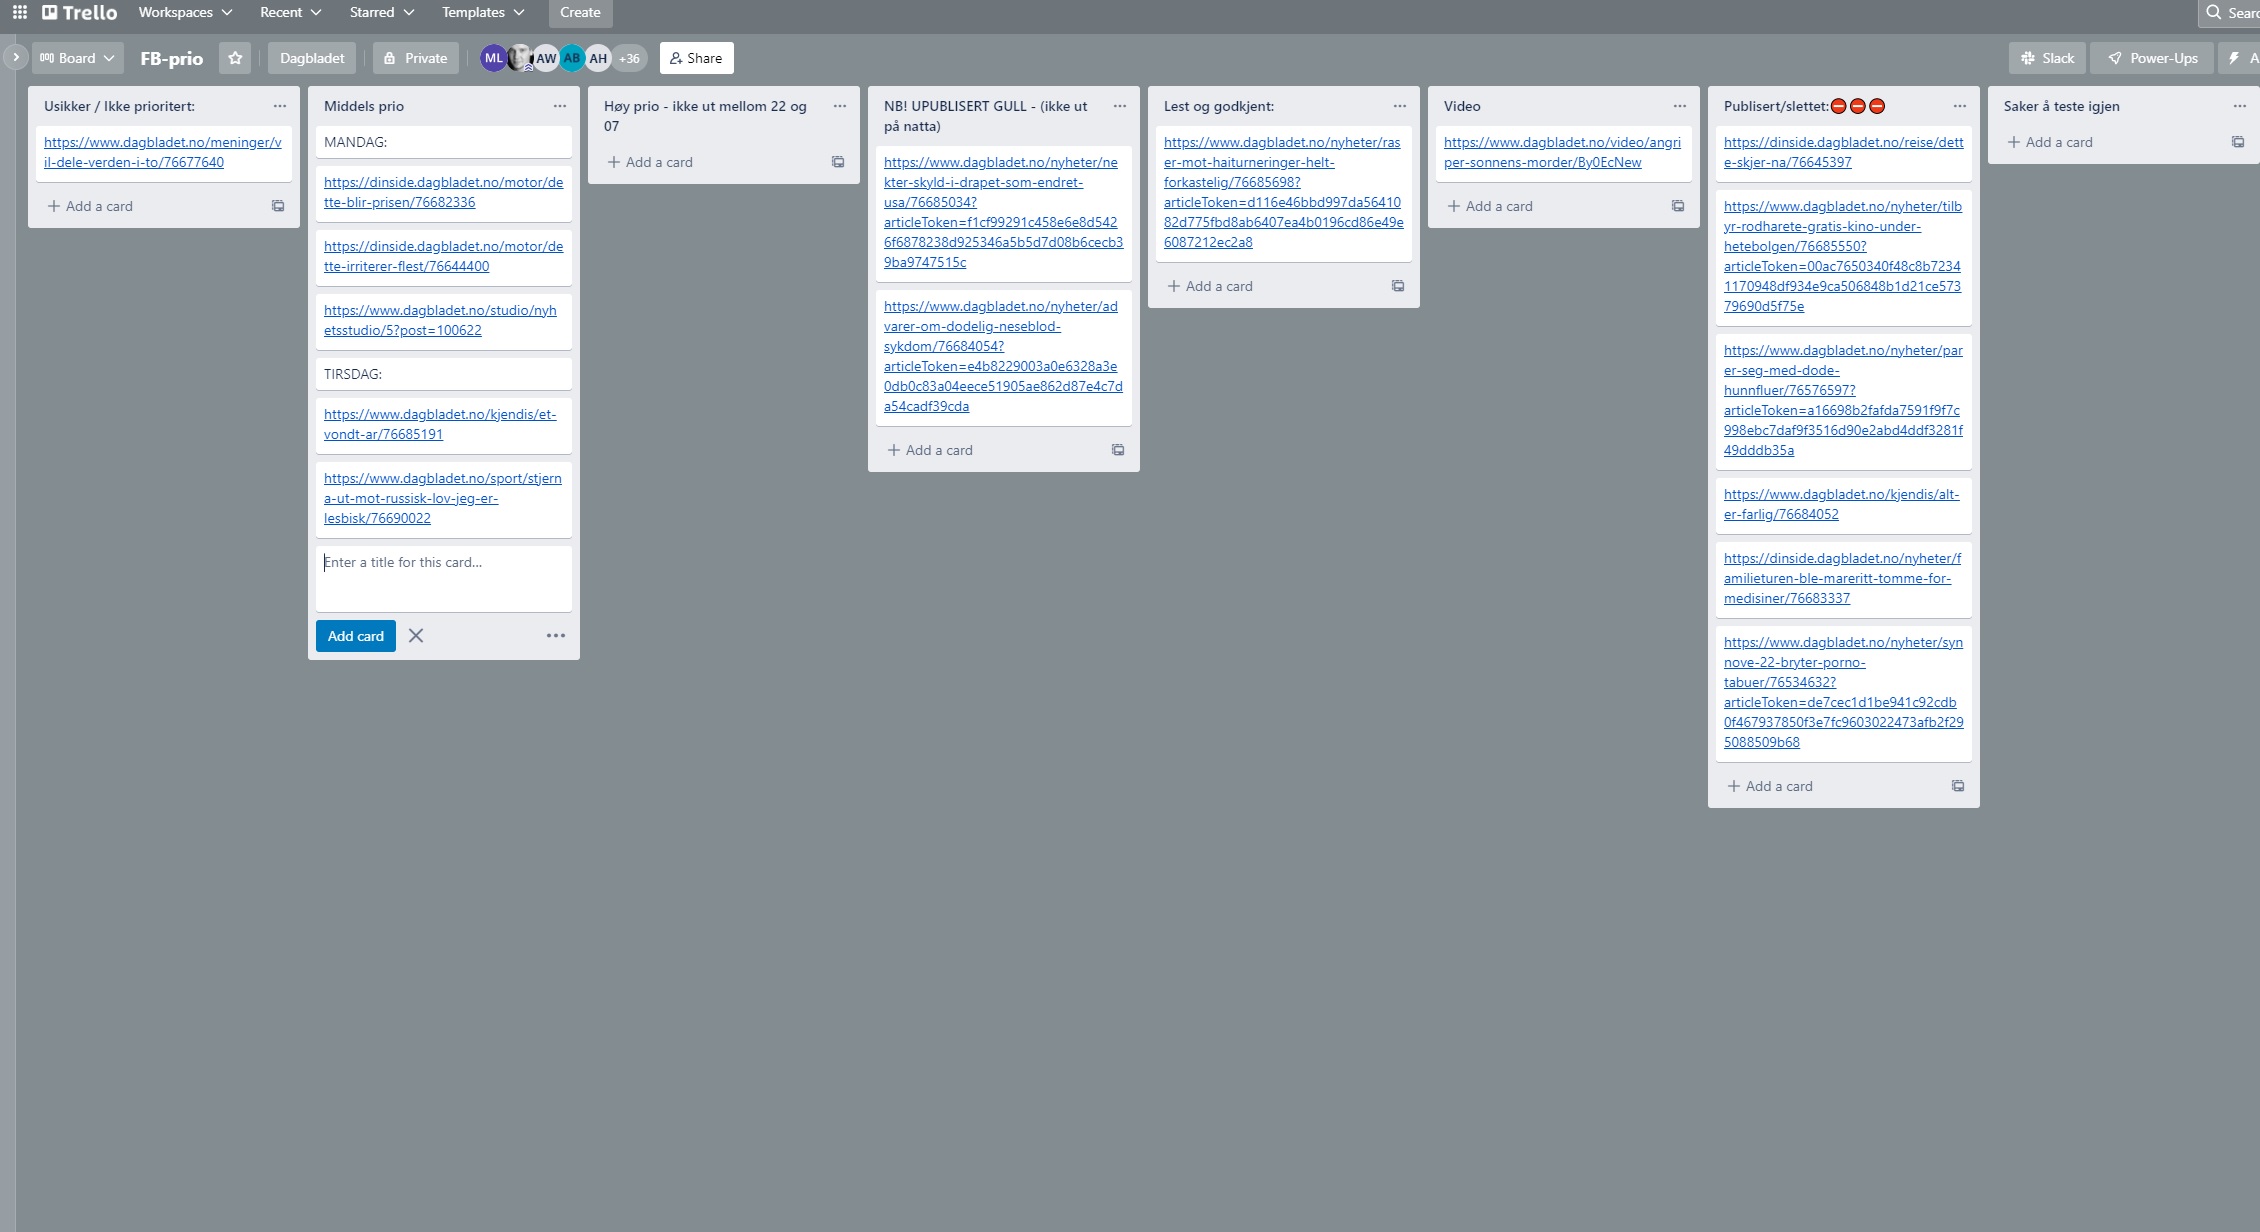Star the FB-prio board

(x=235, y=57)
